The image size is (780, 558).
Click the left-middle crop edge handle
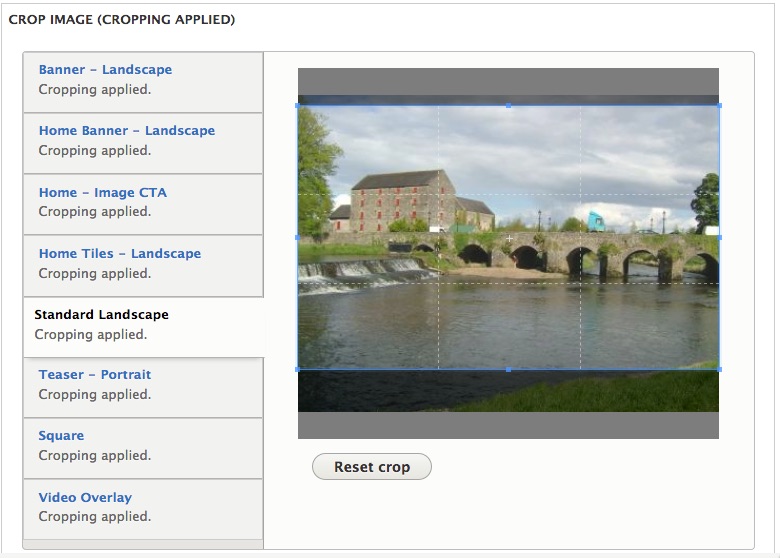coord(297,238)
